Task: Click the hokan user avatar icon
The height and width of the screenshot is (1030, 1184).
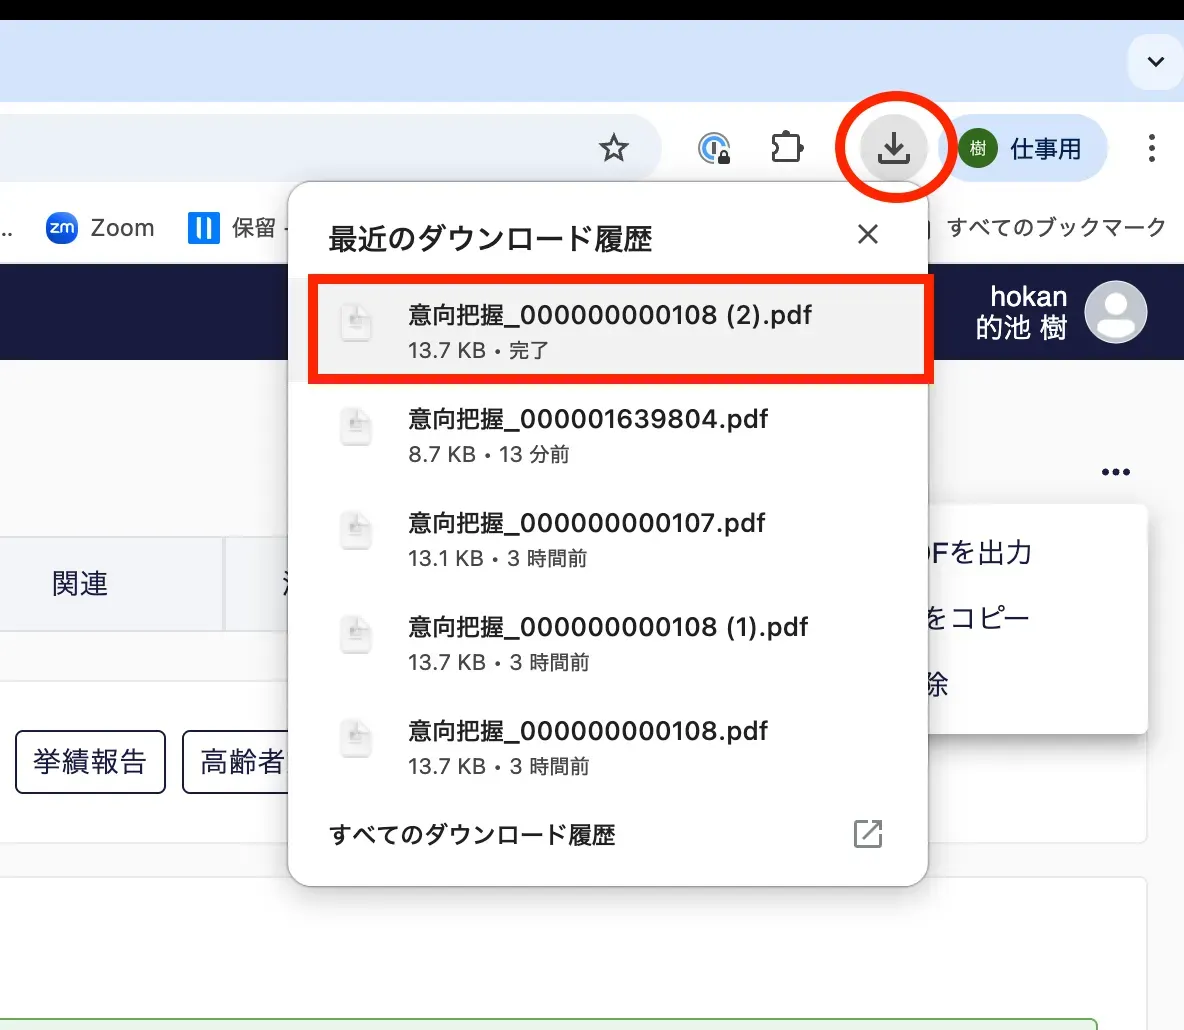Action: coord(1115,312)
